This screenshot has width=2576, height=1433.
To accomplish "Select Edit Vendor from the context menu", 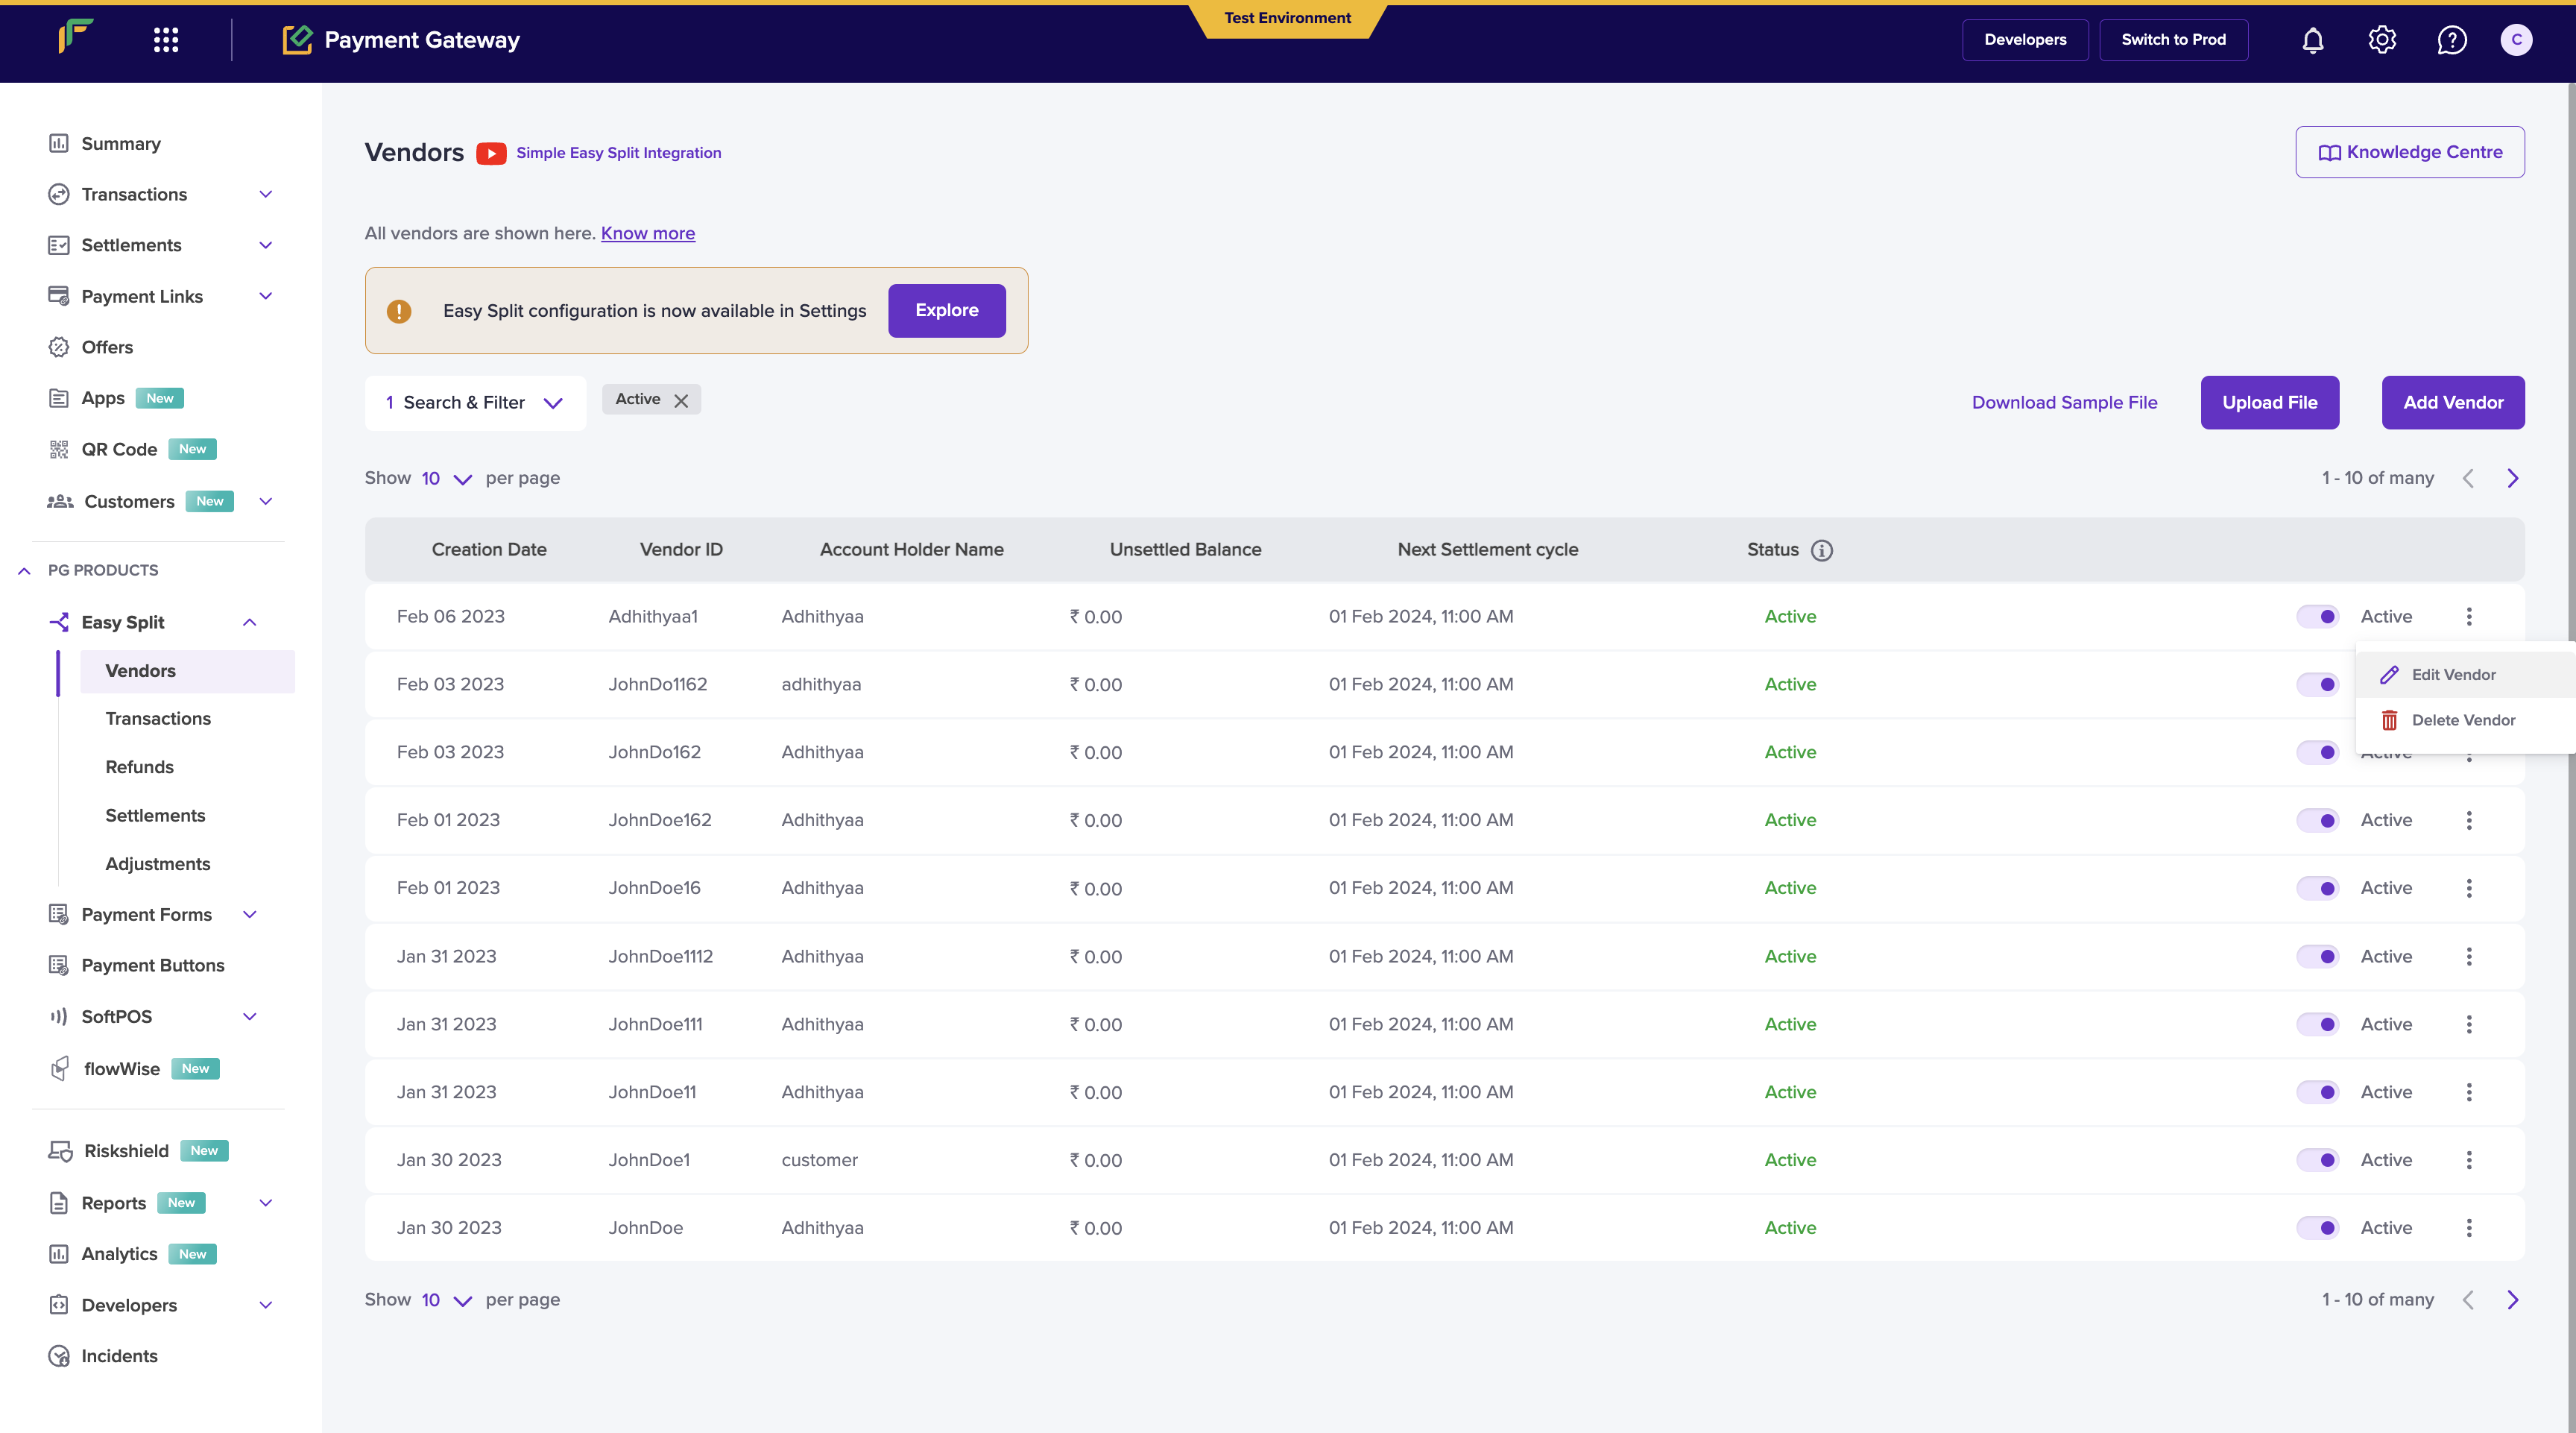I will tap(2453, 675).
